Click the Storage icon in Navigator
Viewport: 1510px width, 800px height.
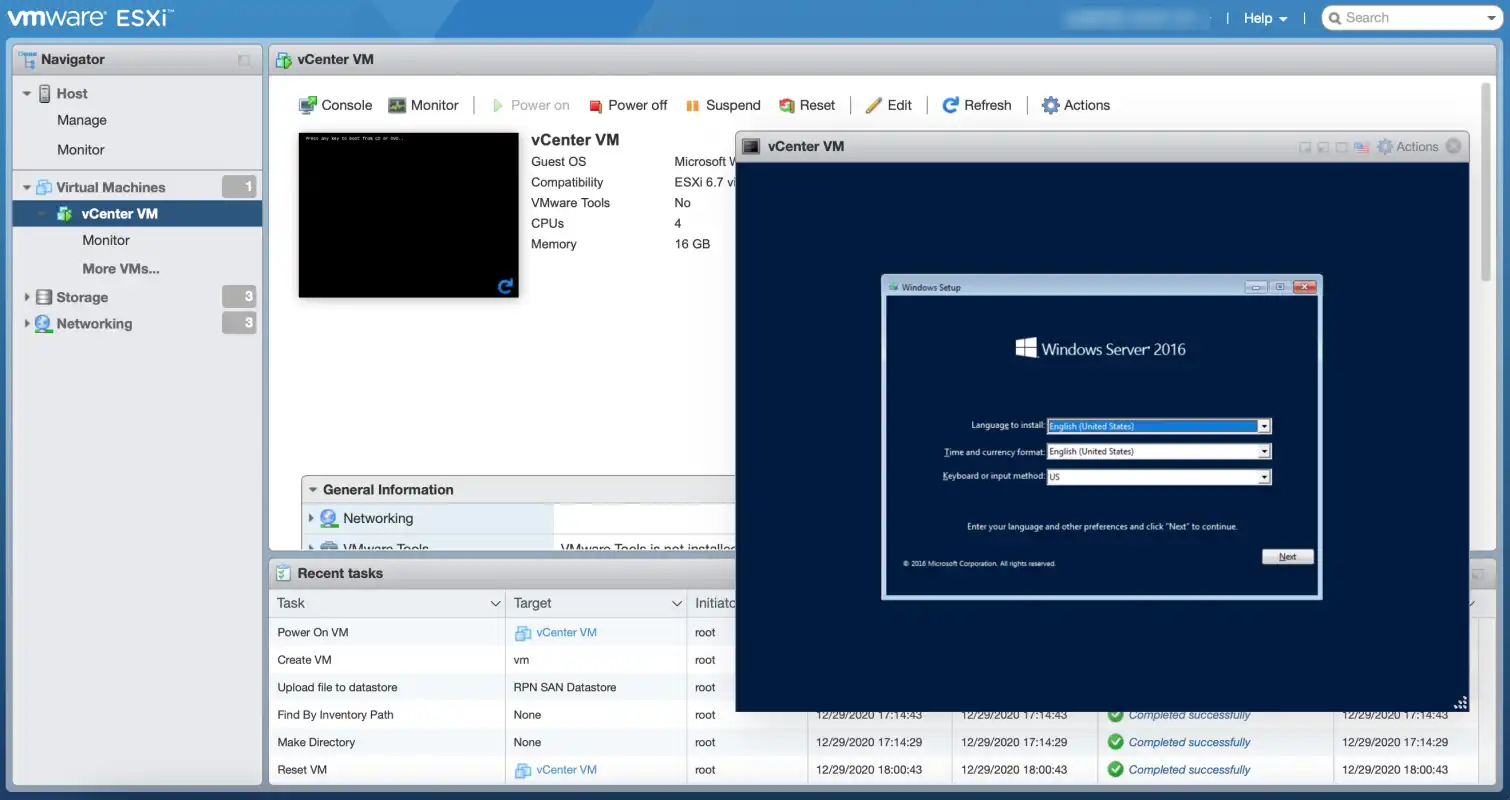tap(43, 297)
